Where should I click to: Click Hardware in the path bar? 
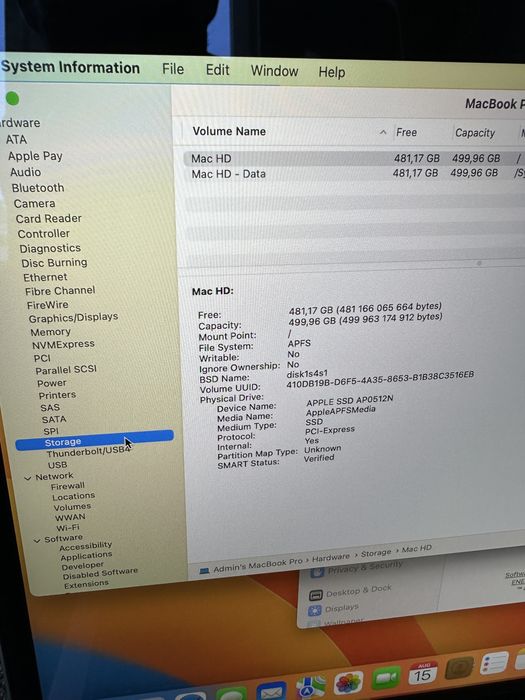tap(330, 558)
